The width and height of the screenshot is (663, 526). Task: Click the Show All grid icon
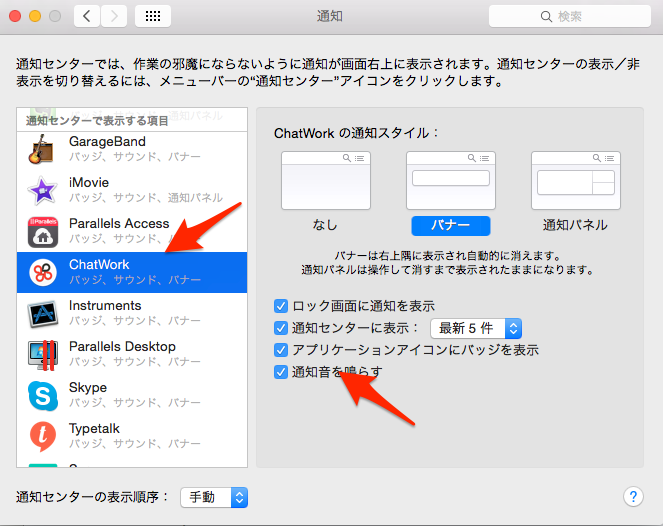tap(153, 16)
